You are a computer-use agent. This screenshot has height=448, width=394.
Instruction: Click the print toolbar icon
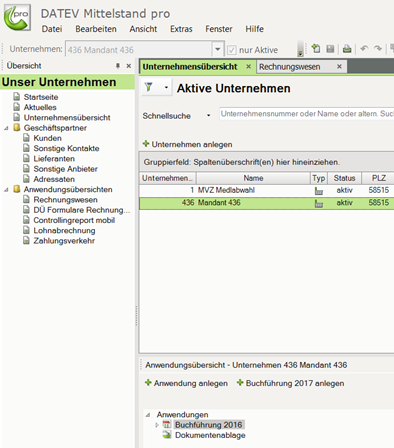347,49
